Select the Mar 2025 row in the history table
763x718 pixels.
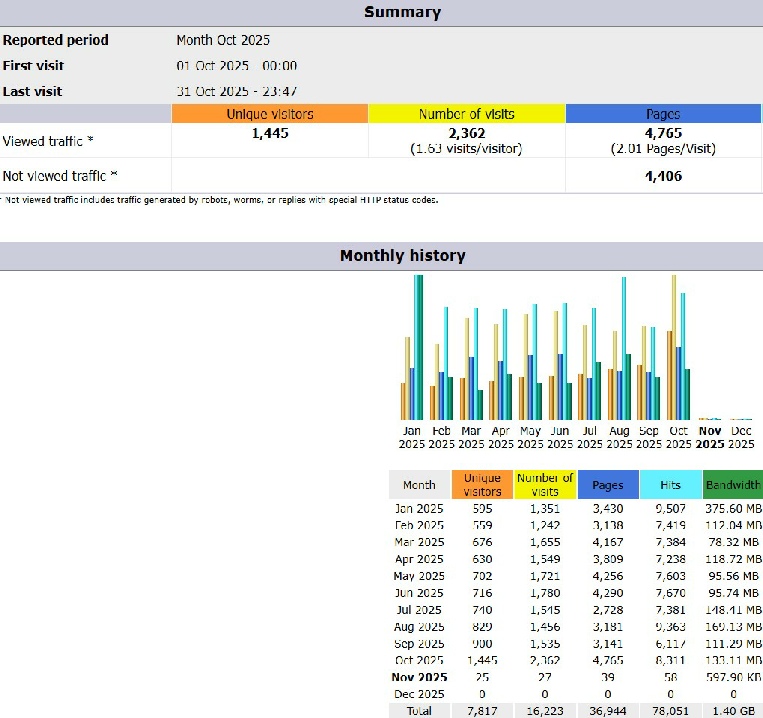pos(419,542)
